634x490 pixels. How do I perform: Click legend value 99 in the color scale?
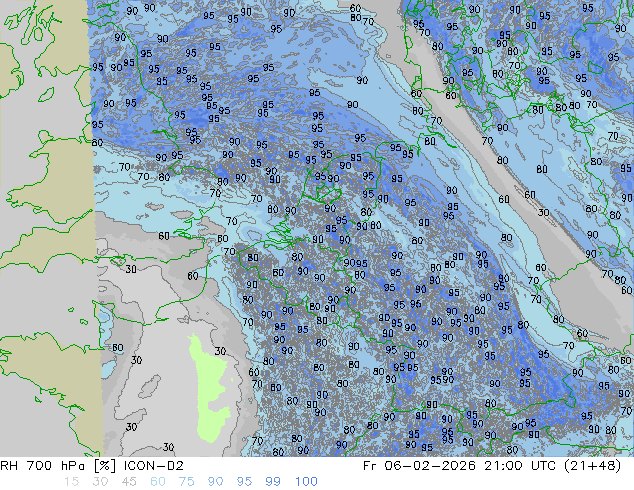coord(273,482)
